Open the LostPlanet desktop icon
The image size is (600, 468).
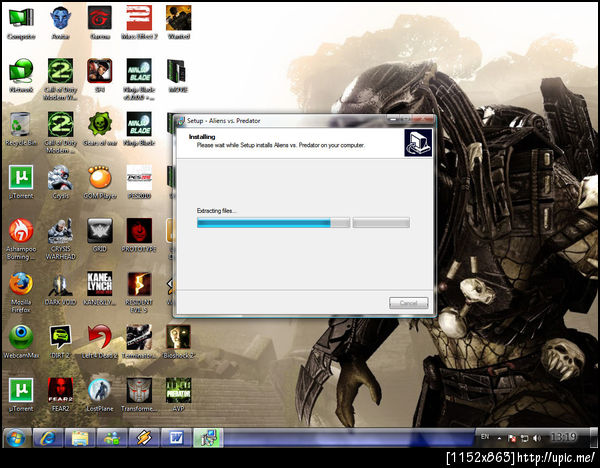[100, 395]
